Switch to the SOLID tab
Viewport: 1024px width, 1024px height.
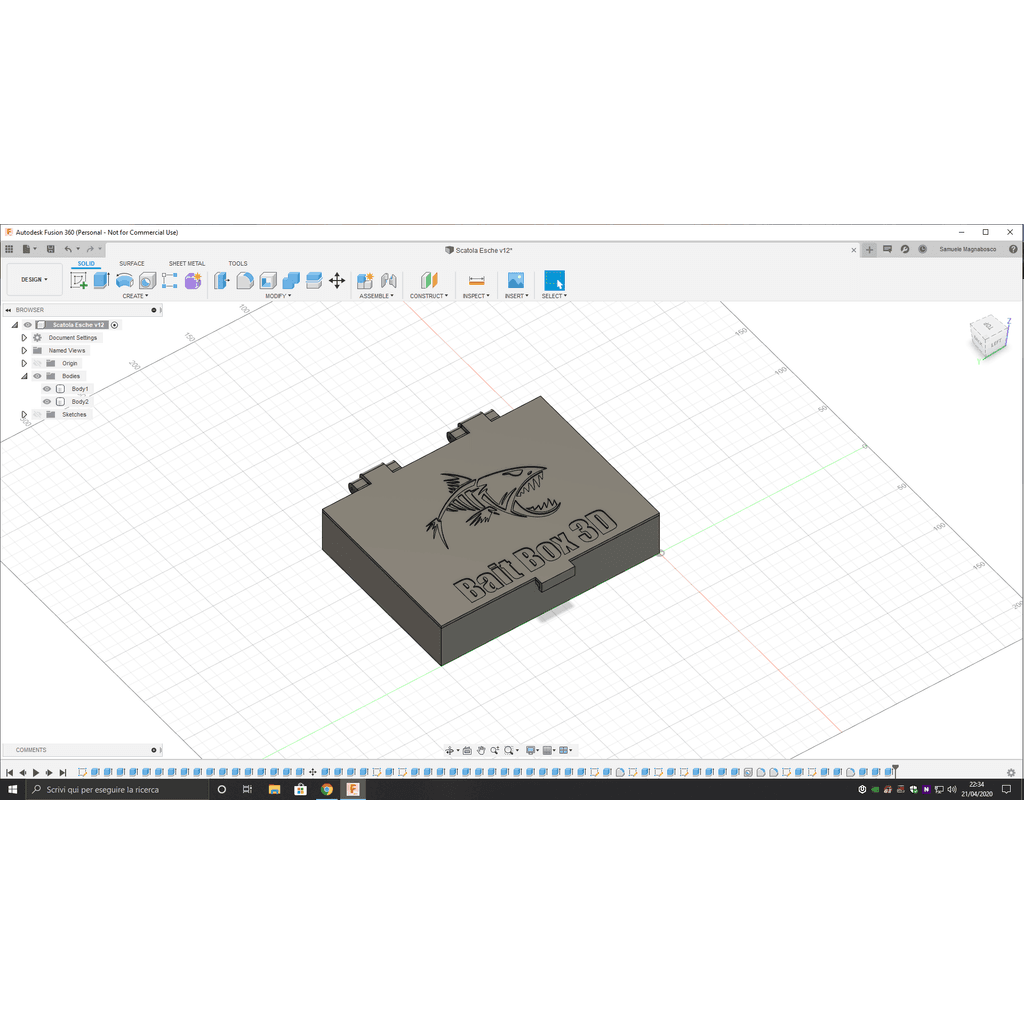tap(86, 264)
